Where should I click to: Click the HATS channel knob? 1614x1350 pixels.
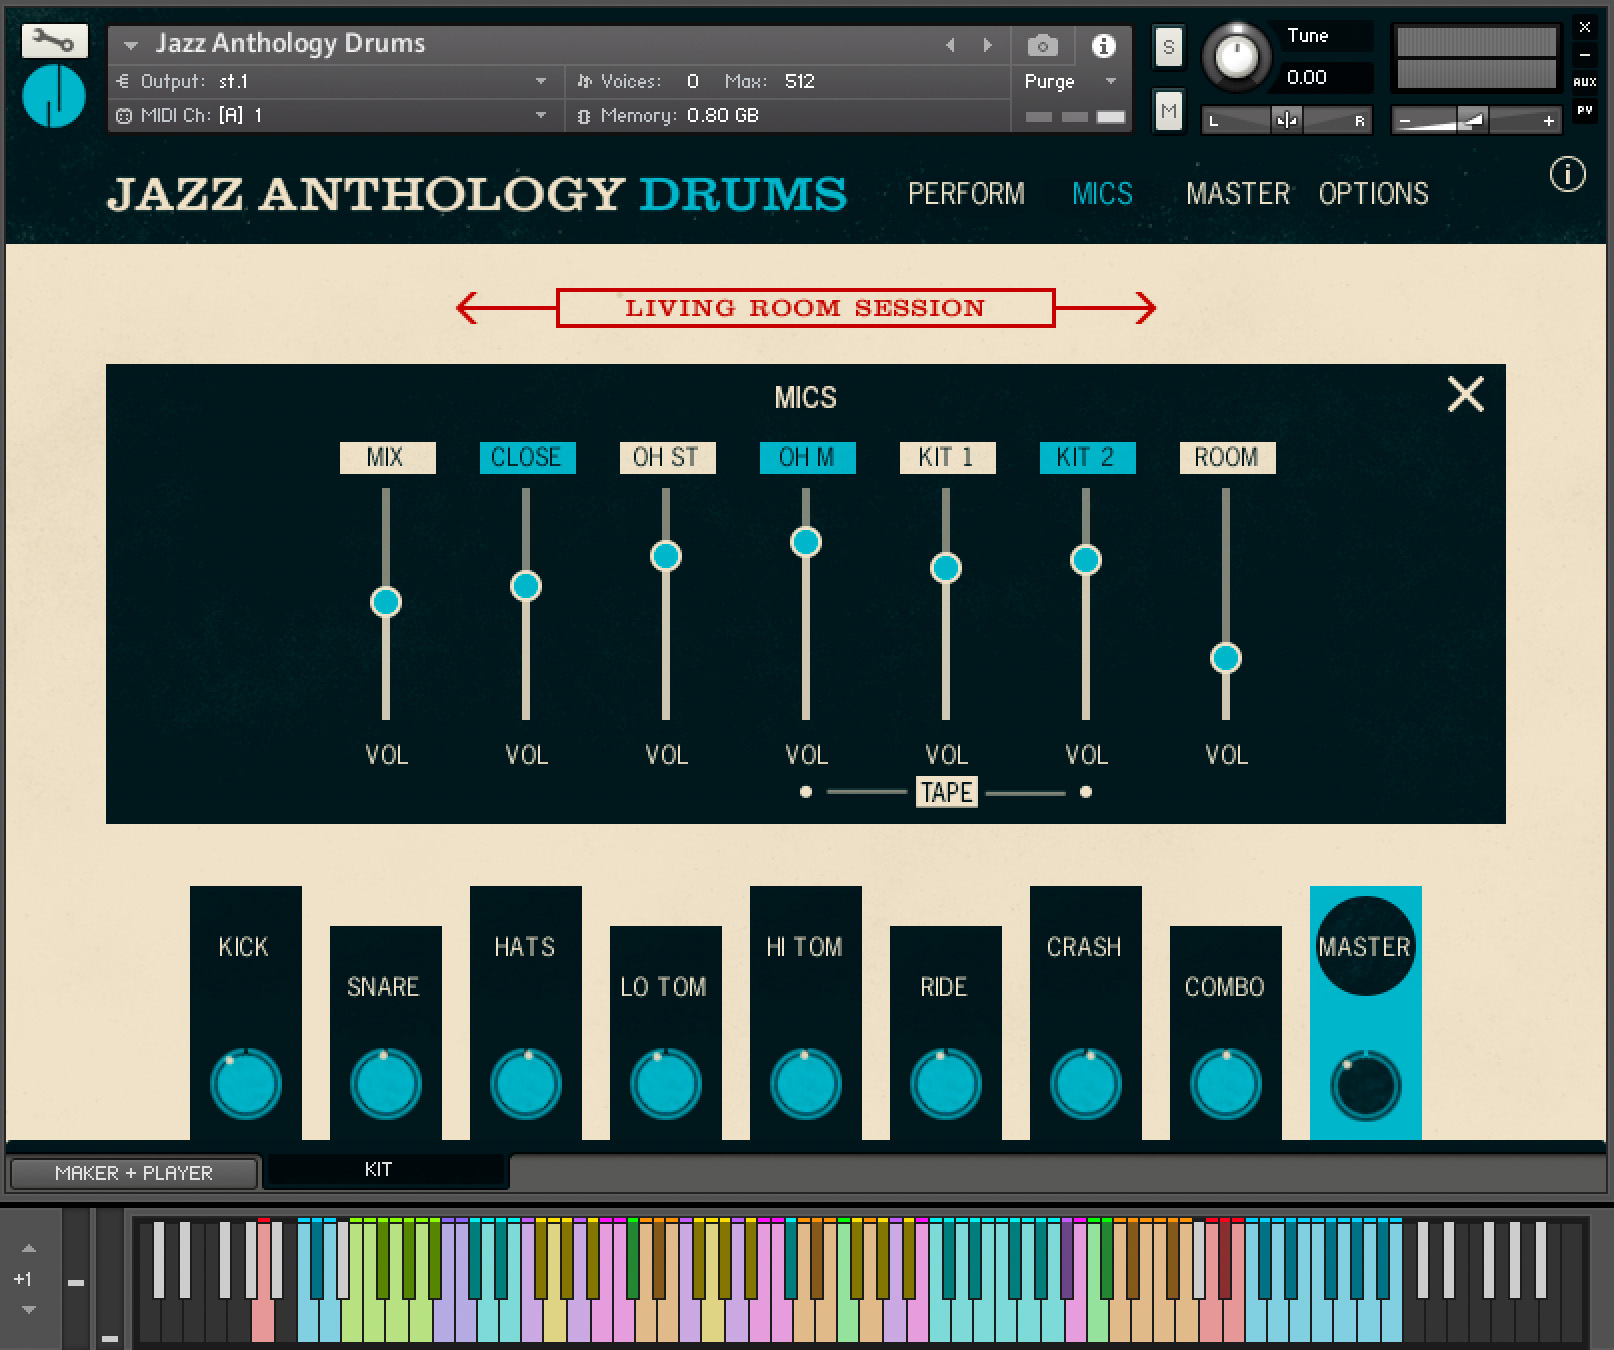tap(525, 1084)
